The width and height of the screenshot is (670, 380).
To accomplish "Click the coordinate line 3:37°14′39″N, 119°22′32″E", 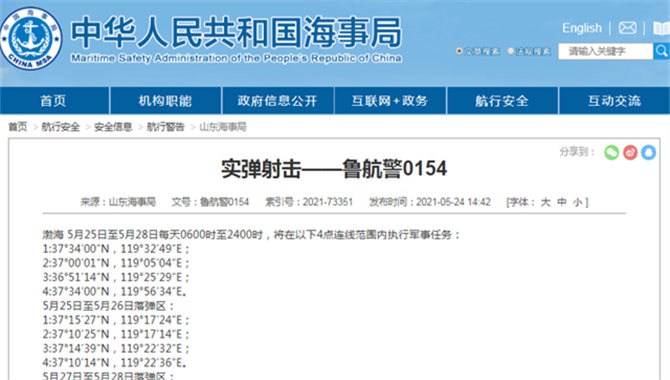I will pyautogui.click(x=116, y=348).
